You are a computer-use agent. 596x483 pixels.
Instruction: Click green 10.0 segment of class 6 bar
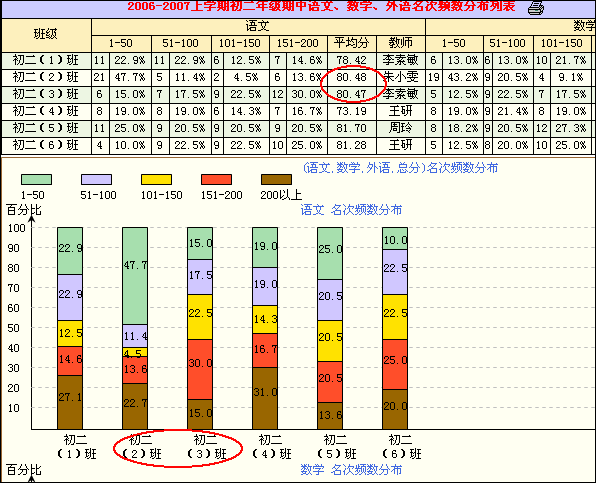coord(395,238)
